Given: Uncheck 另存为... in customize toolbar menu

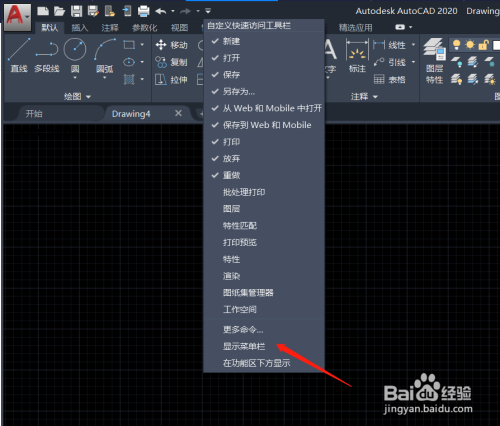Looking at the screenshot, I should click(264, 91).
